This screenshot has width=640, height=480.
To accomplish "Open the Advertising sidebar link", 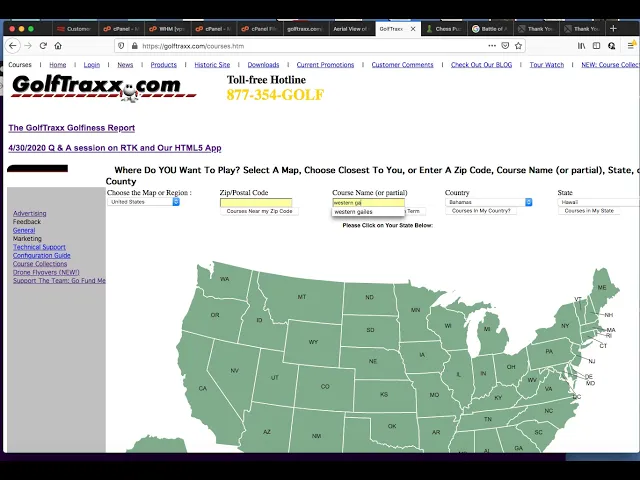I will click(x=29, y=213).
